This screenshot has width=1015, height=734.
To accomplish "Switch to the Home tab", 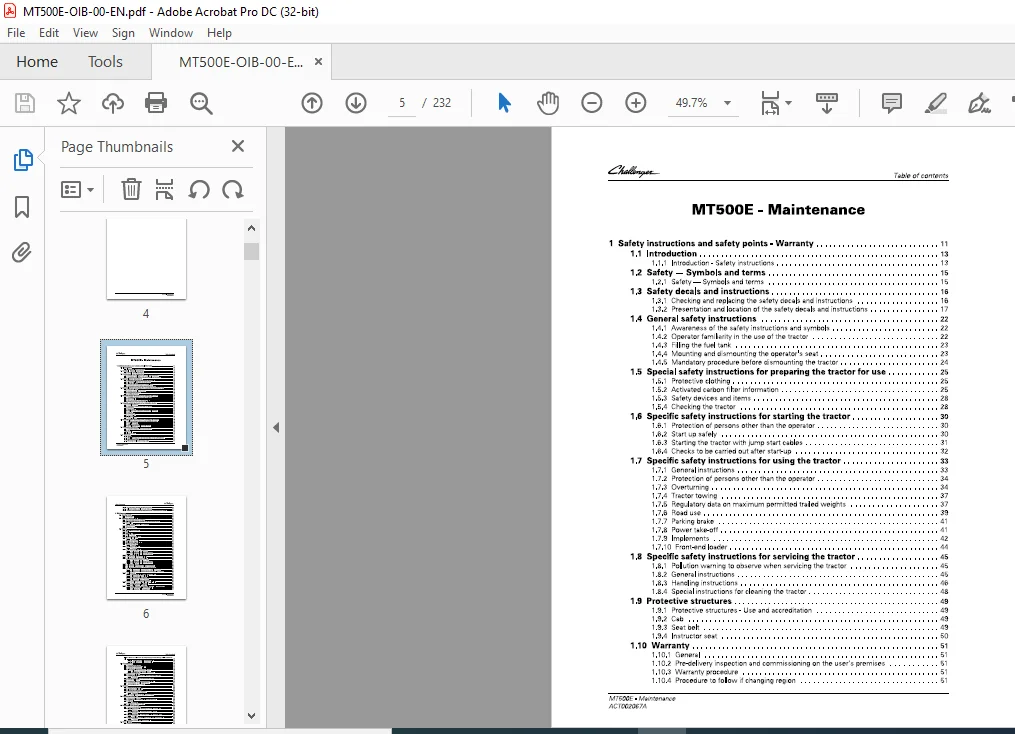I will (37, 61).
